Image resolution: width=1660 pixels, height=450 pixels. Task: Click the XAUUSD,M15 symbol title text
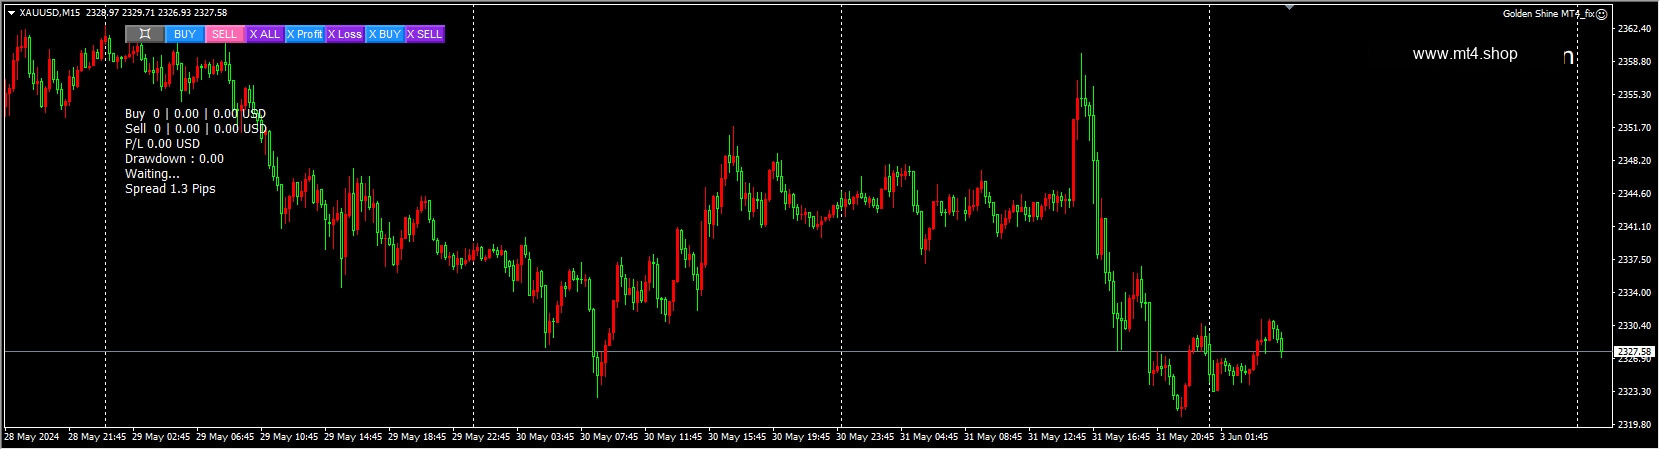click(50, 13)
